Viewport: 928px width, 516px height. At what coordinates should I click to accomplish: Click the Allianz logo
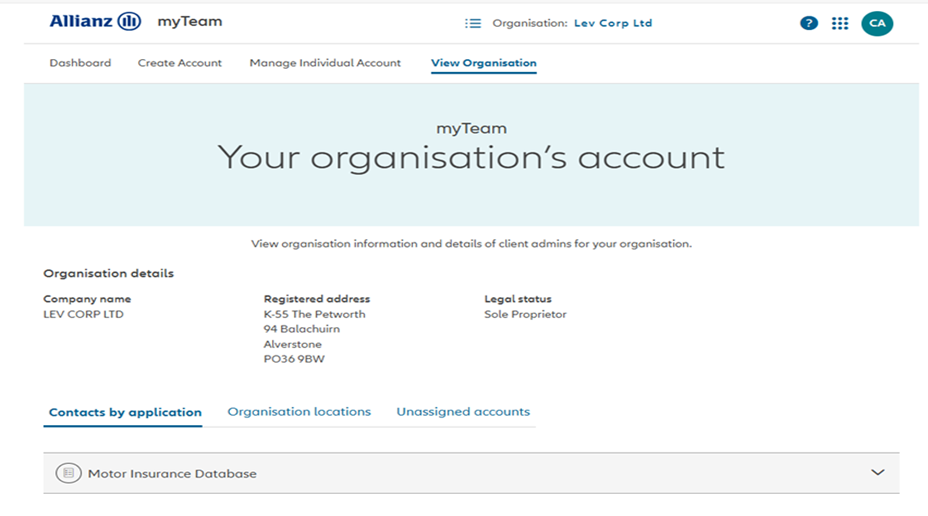pyautogui.click(x=95, y=22)
